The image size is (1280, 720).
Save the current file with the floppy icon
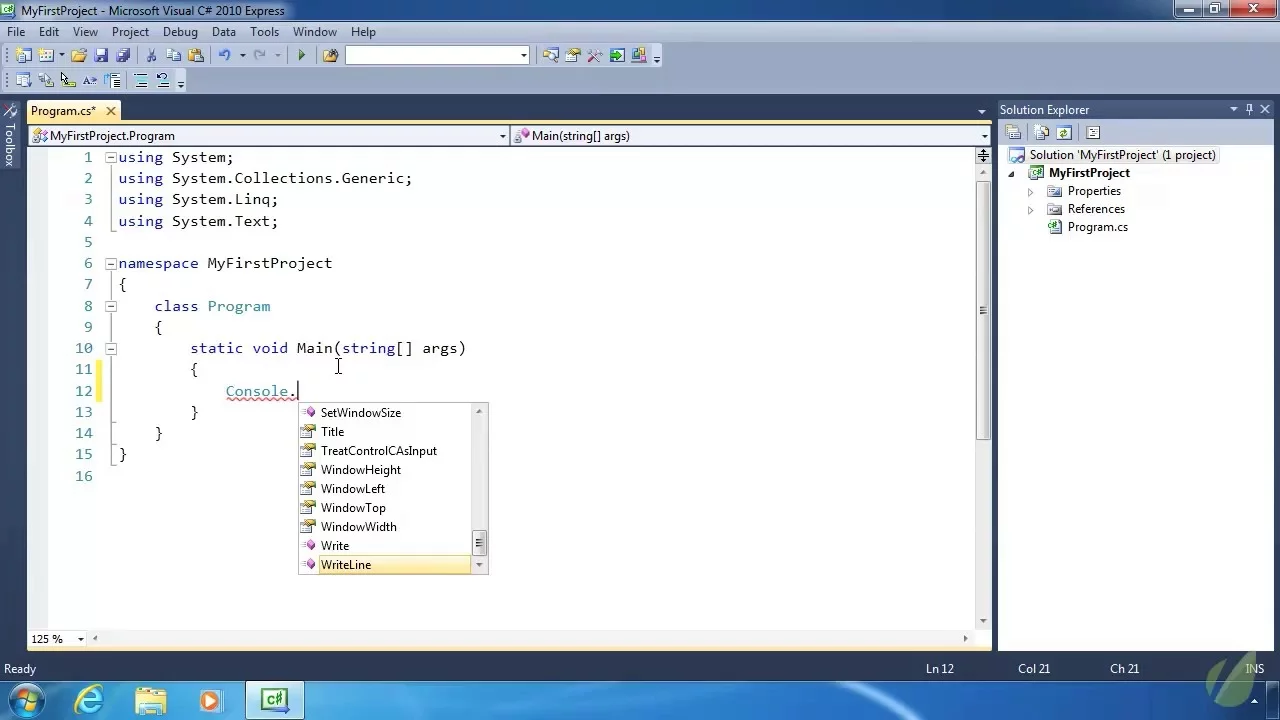tap(101, 56)
